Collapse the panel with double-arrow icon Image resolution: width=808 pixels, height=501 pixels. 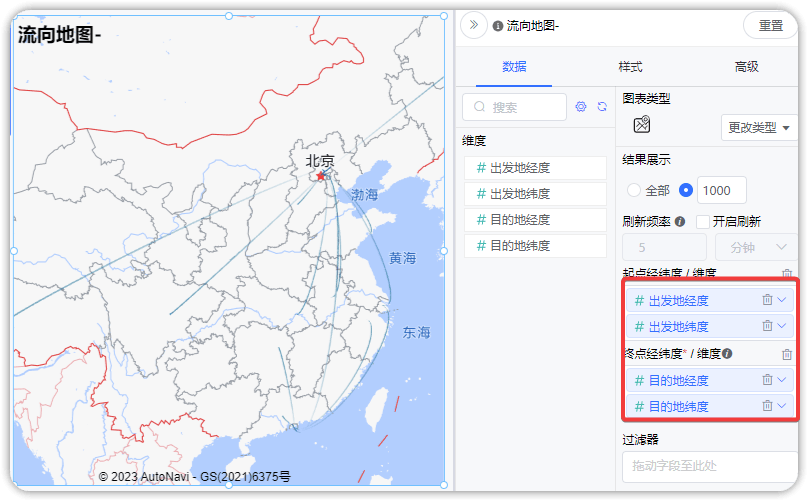[474, 25]
